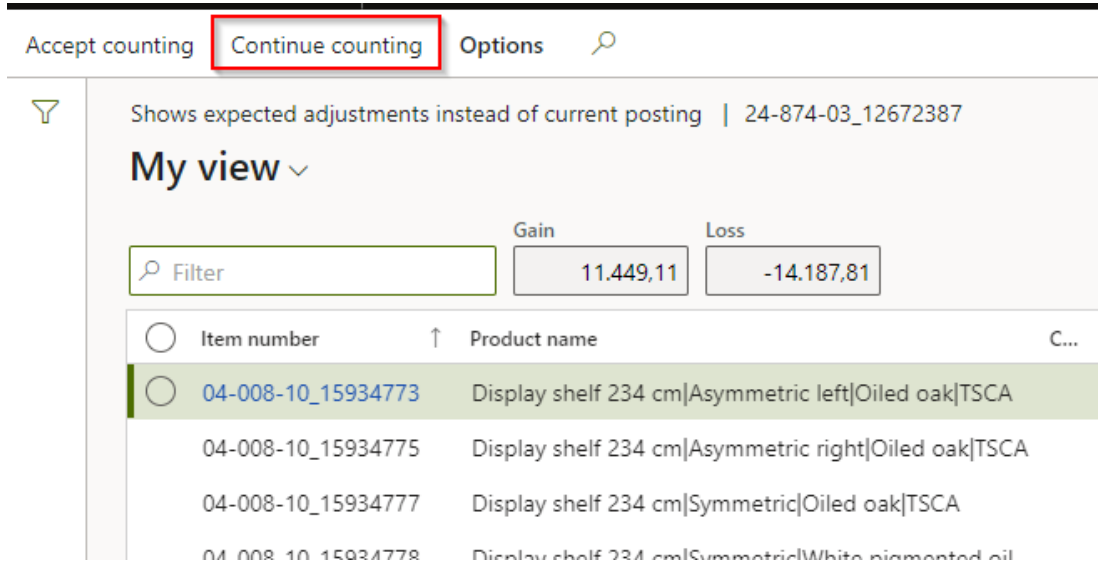Image resolution: width=1105 pixels, height=570 pixels.
Task: Click the truncated C... column header
Action: coord(1061,339)
